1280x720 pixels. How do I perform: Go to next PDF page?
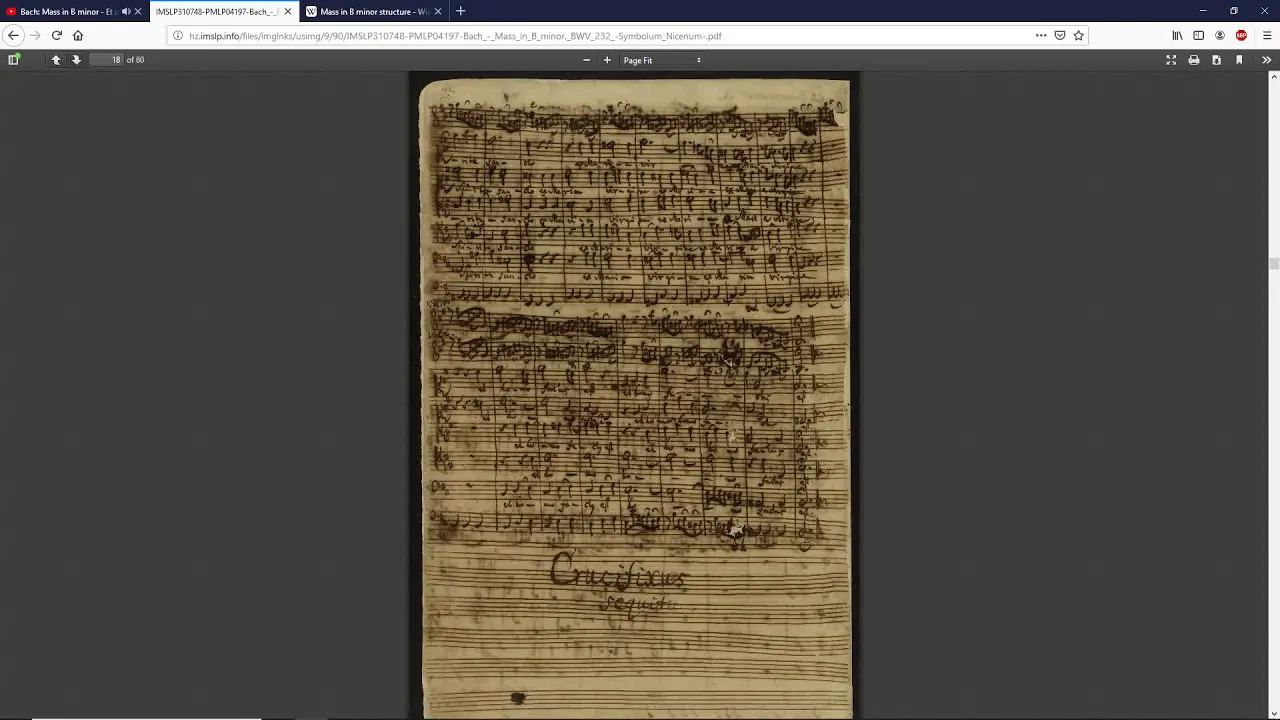(x=76, y=60)
